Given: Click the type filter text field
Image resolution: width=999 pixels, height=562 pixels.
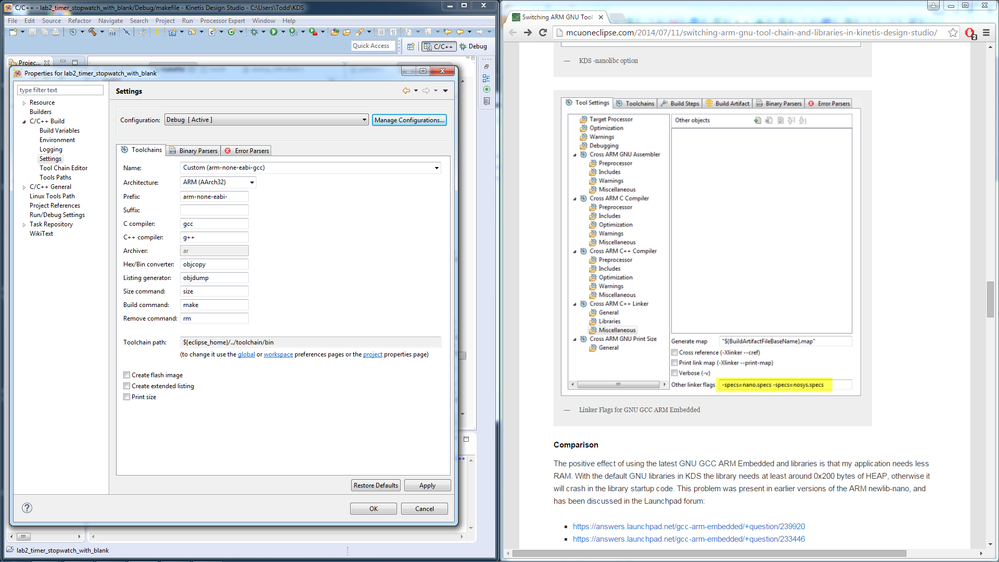Looking at the screenshot, I should click(x=60, y=90).
